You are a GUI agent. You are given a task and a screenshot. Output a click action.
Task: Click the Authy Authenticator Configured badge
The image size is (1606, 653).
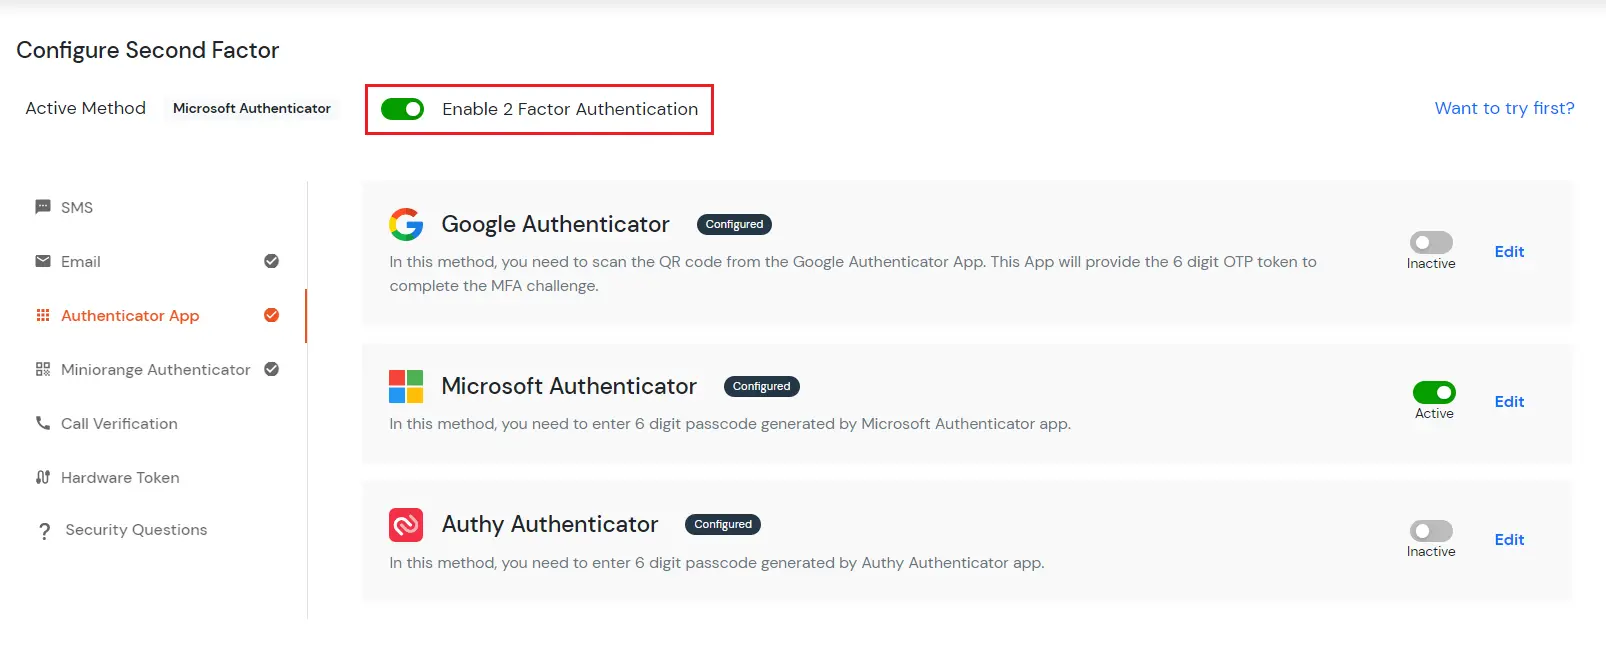click(723, 524)
